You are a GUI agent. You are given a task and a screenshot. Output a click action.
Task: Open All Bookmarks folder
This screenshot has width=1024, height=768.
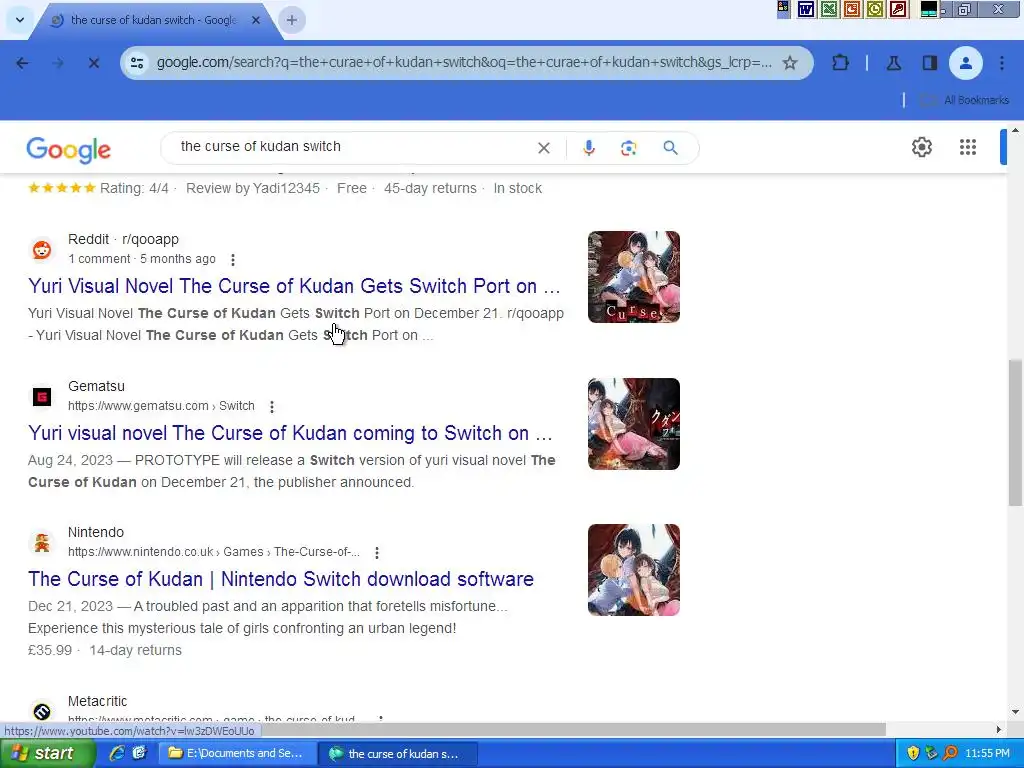coord(965,100)
